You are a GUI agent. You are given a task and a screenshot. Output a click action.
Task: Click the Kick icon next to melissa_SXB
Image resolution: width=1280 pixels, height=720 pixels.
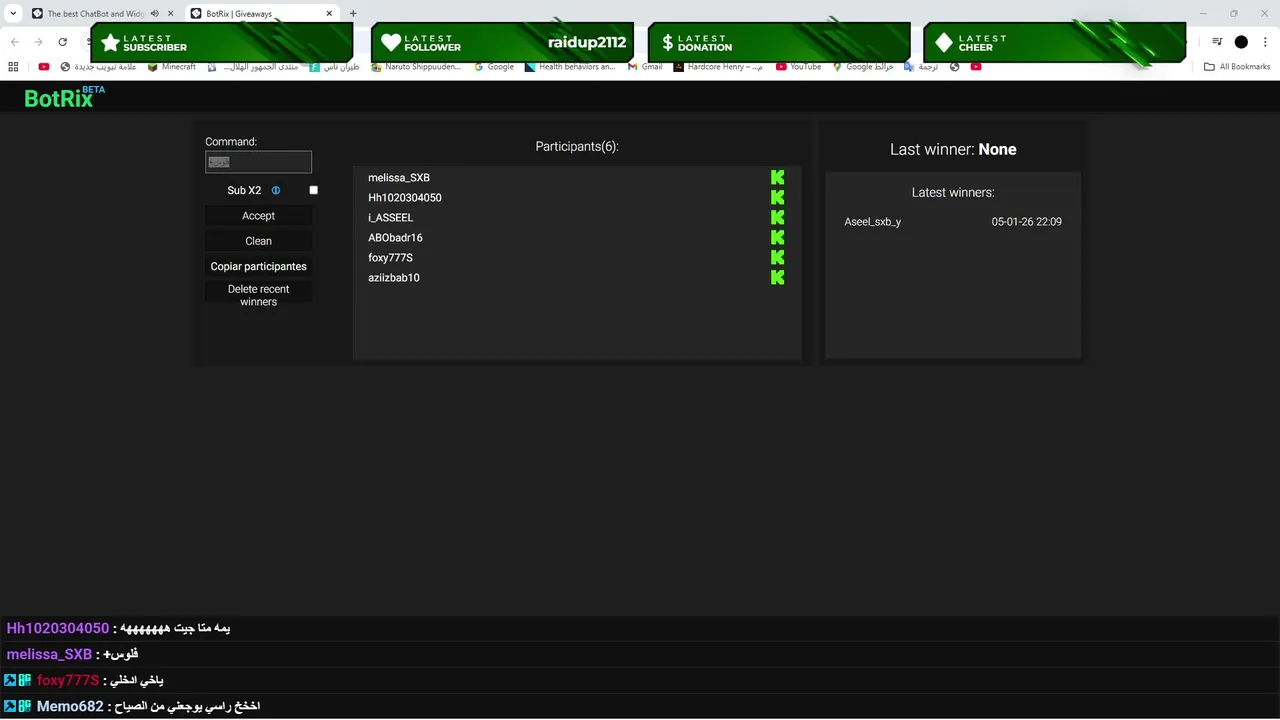click(777, 177)
